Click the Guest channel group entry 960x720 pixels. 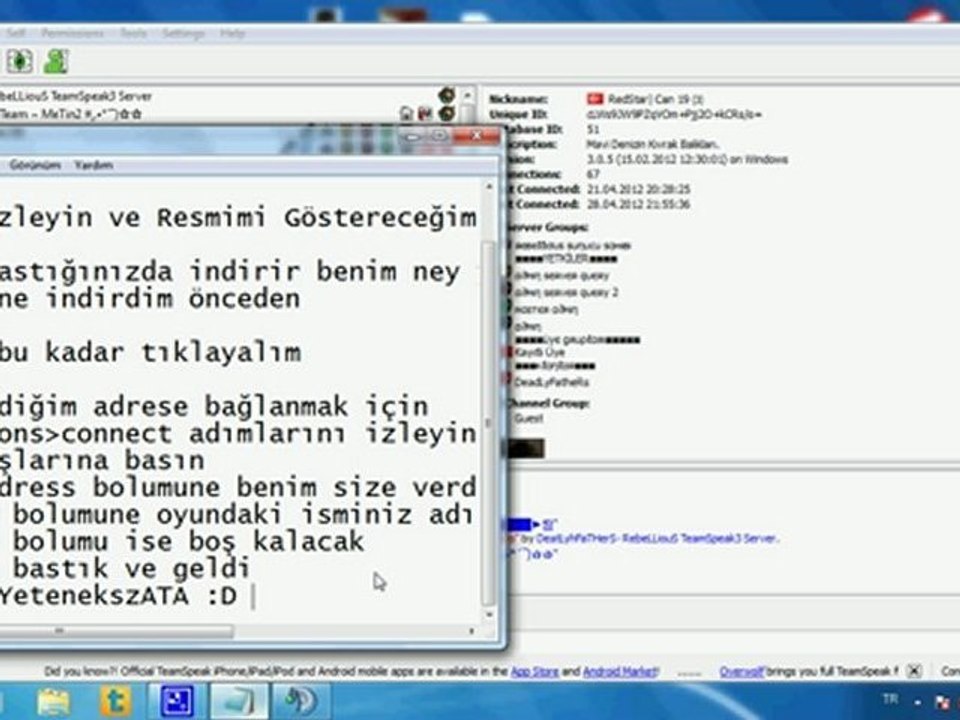pyautogui.click(x=528, y=418)
